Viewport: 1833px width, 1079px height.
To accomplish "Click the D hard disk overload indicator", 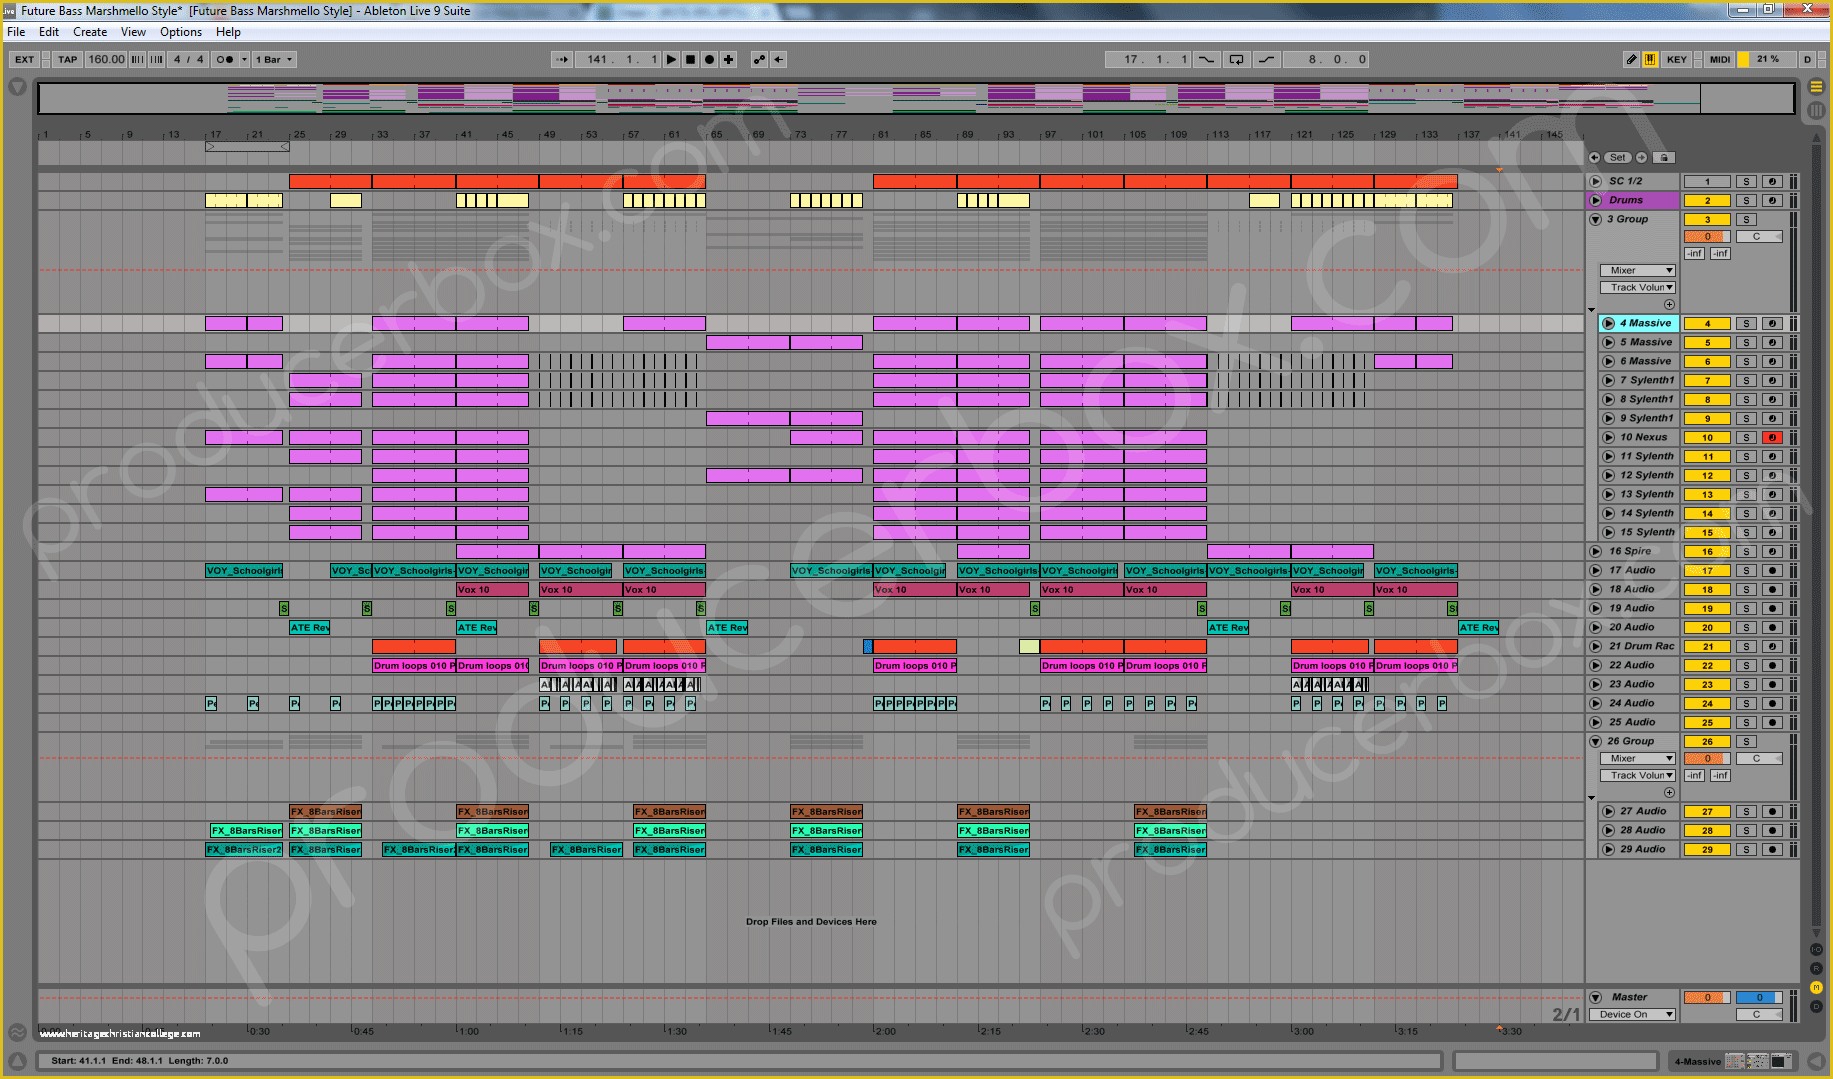I will [x=1807, y=59].
